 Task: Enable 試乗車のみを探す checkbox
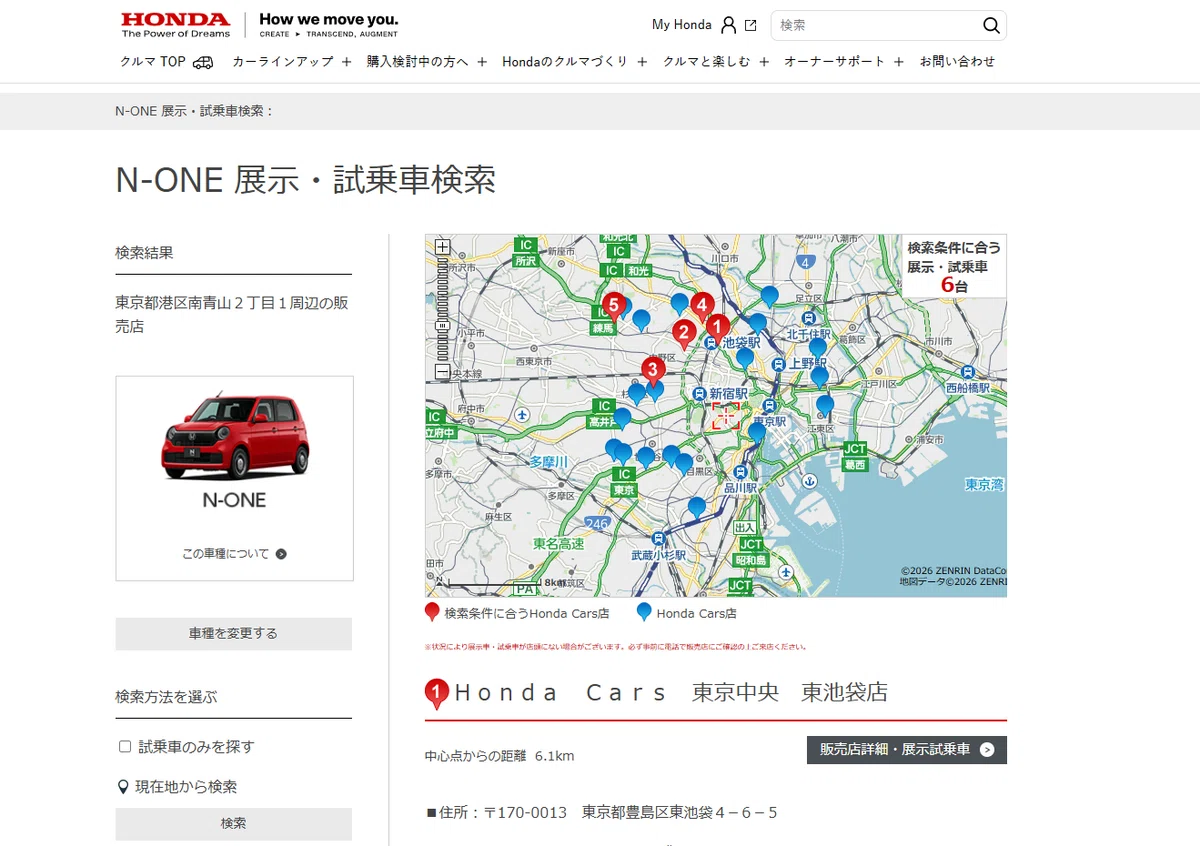(x=125, y=746)
